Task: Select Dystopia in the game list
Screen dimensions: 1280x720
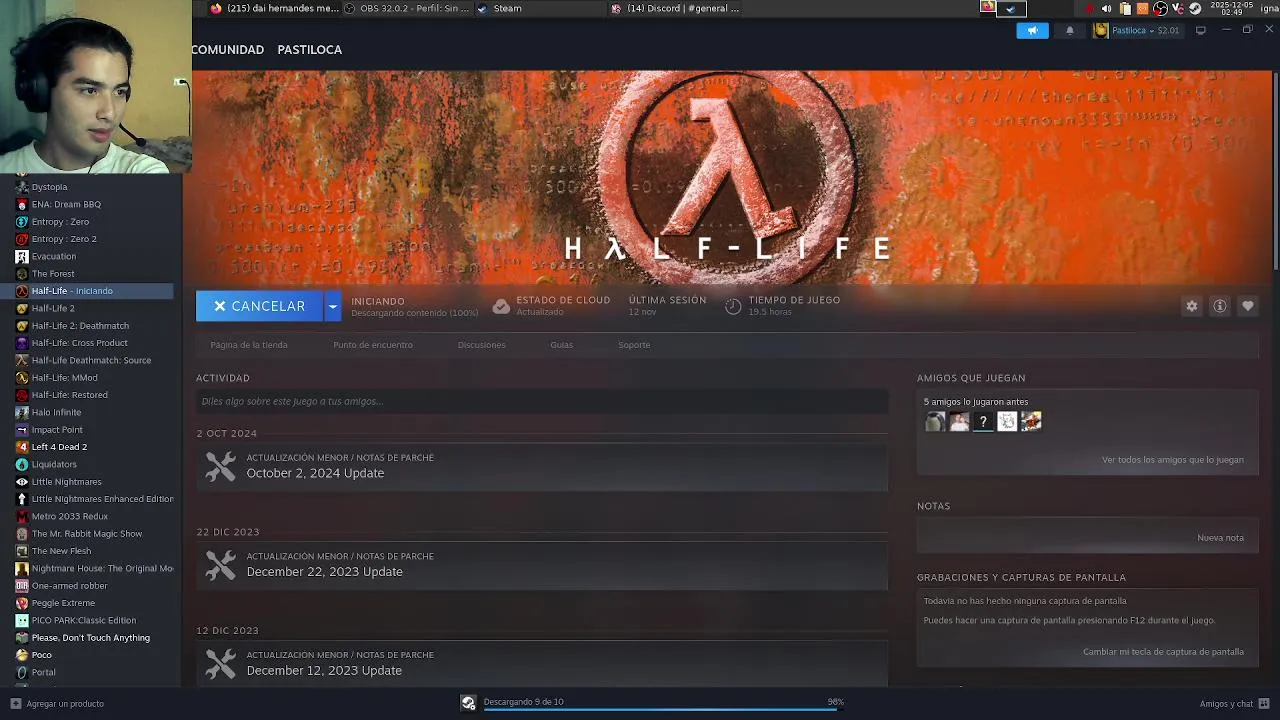Action: coord(94,187)
